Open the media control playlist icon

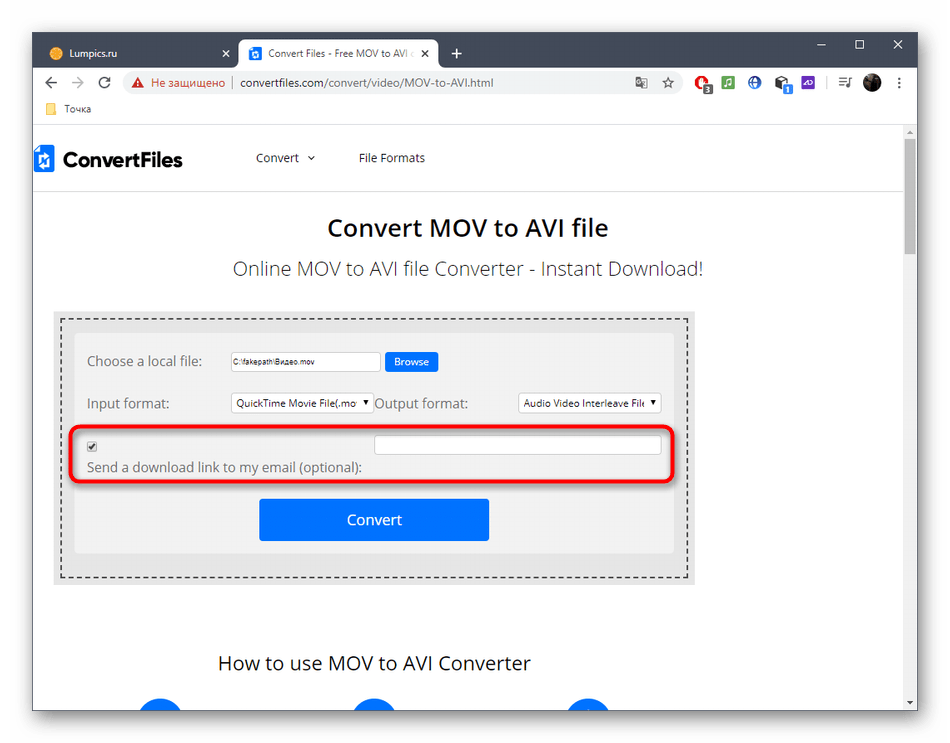pyautogui.click(x=845, y=82)
